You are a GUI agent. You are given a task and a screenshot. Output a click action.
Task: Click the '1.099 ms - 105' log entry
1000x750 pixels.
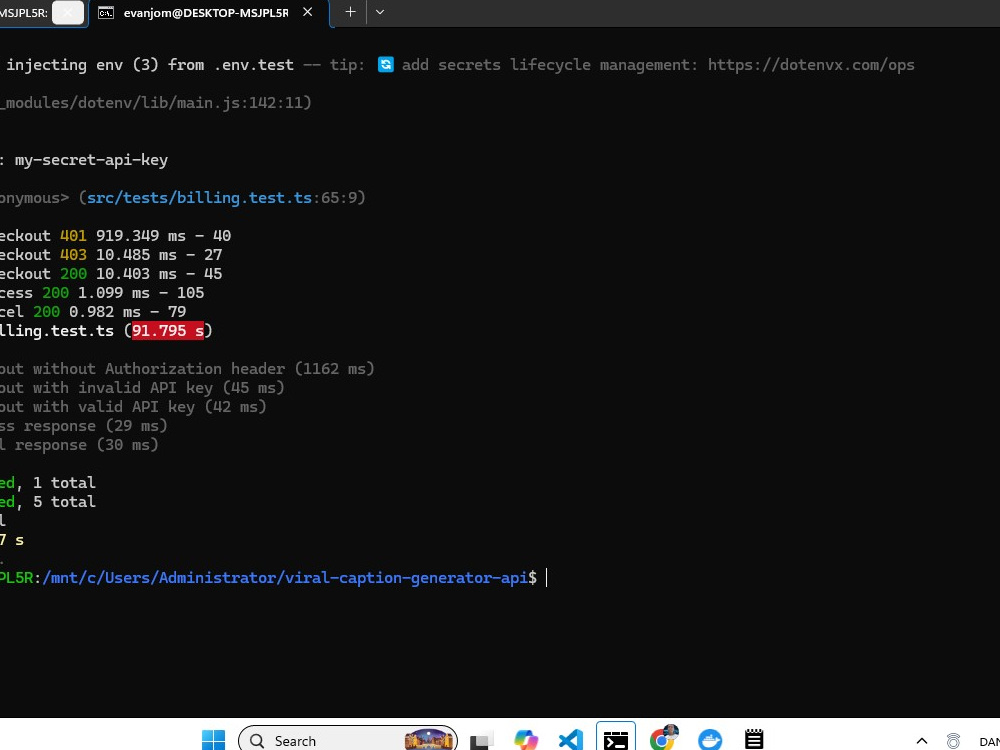pos(141,293)
